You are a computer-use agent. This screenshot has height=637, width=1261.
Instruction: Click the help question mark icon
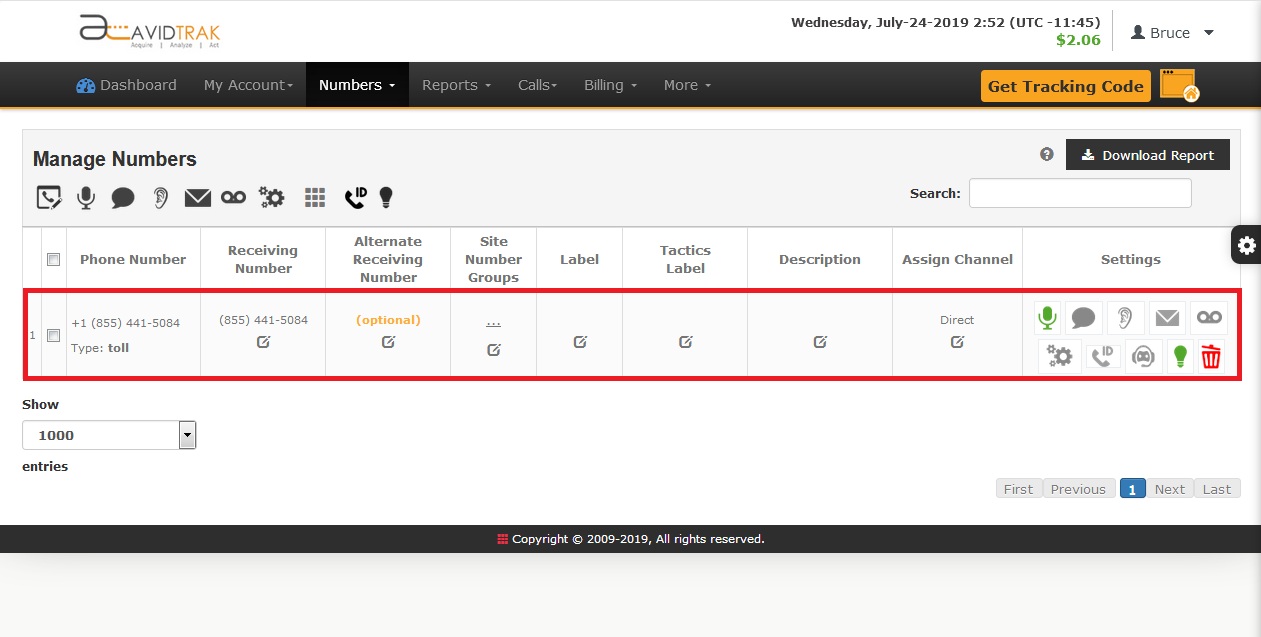1047,155
